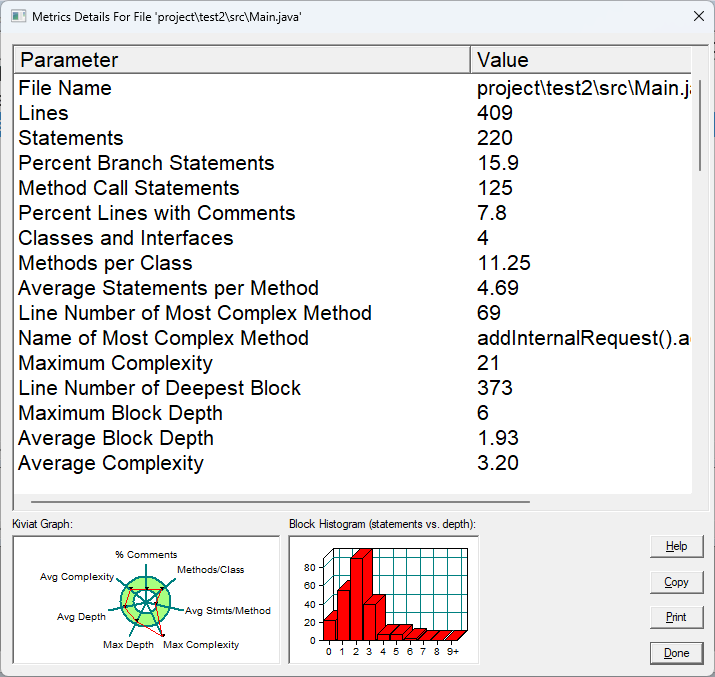Click the Done button
Screen dimensions: 715x677
676,653
